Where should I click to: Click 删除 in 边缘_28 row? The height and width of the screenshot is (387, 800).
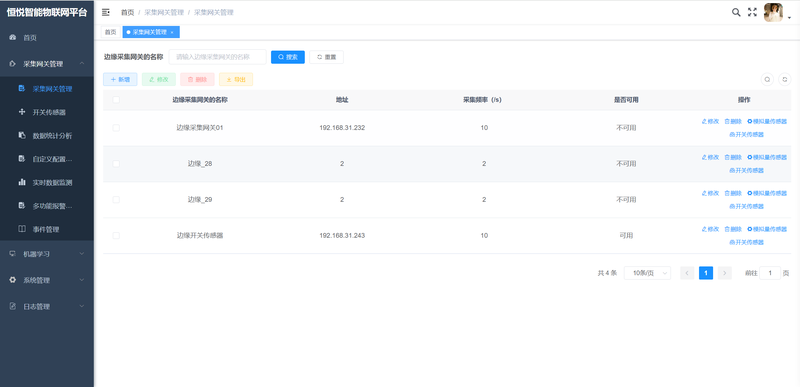pos(733,158)
